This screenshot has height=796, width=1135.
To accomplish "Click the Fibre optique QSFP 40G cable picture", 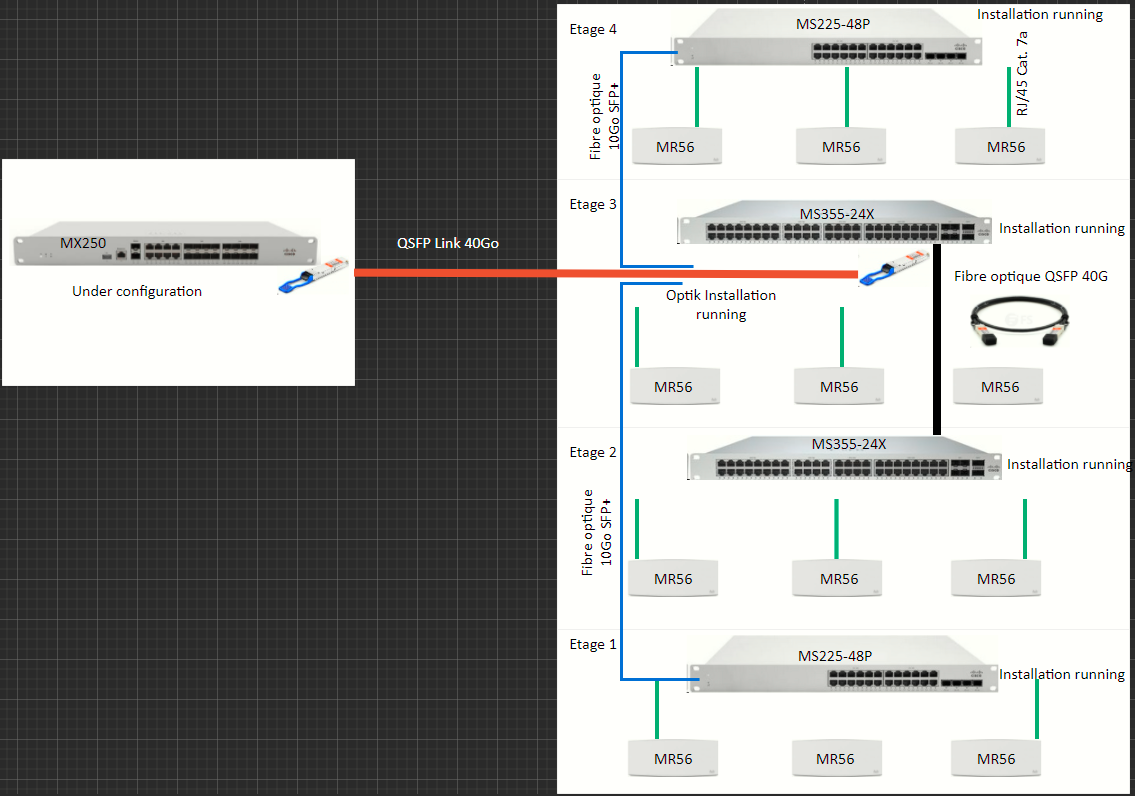I will point(1020,320).
